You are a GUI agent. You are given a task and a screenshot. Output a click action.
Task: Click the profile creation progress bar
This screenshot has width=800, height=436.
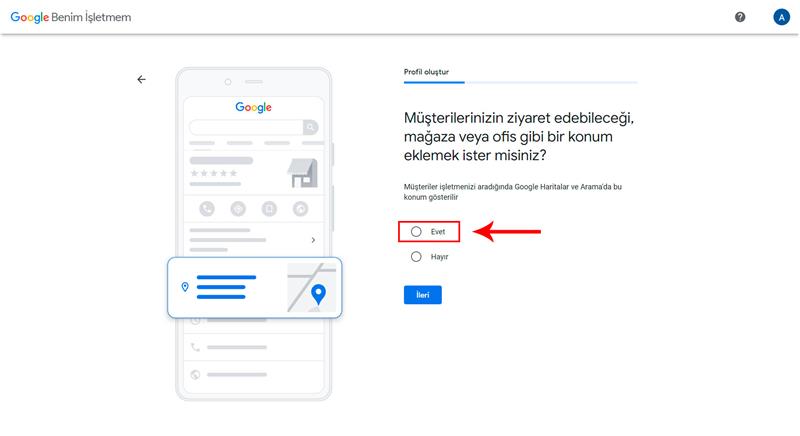pyautogui.click(x=520, y=82)
